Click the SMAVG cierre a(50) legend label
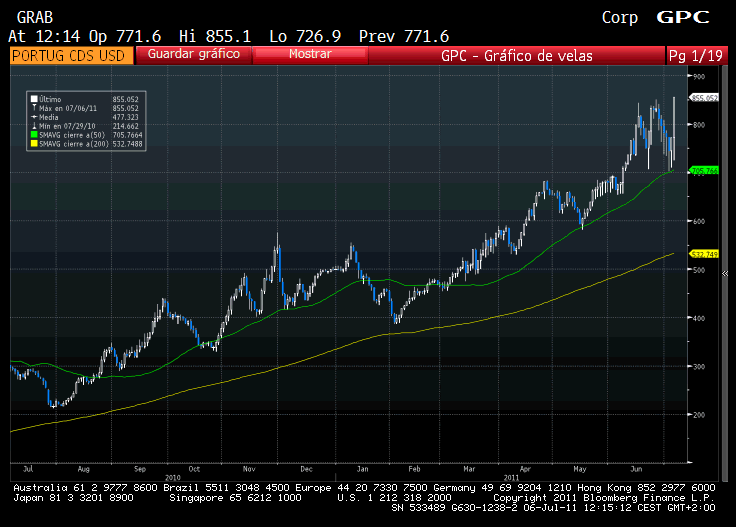This screenshot has width=736, height=527. click(72, 135)
